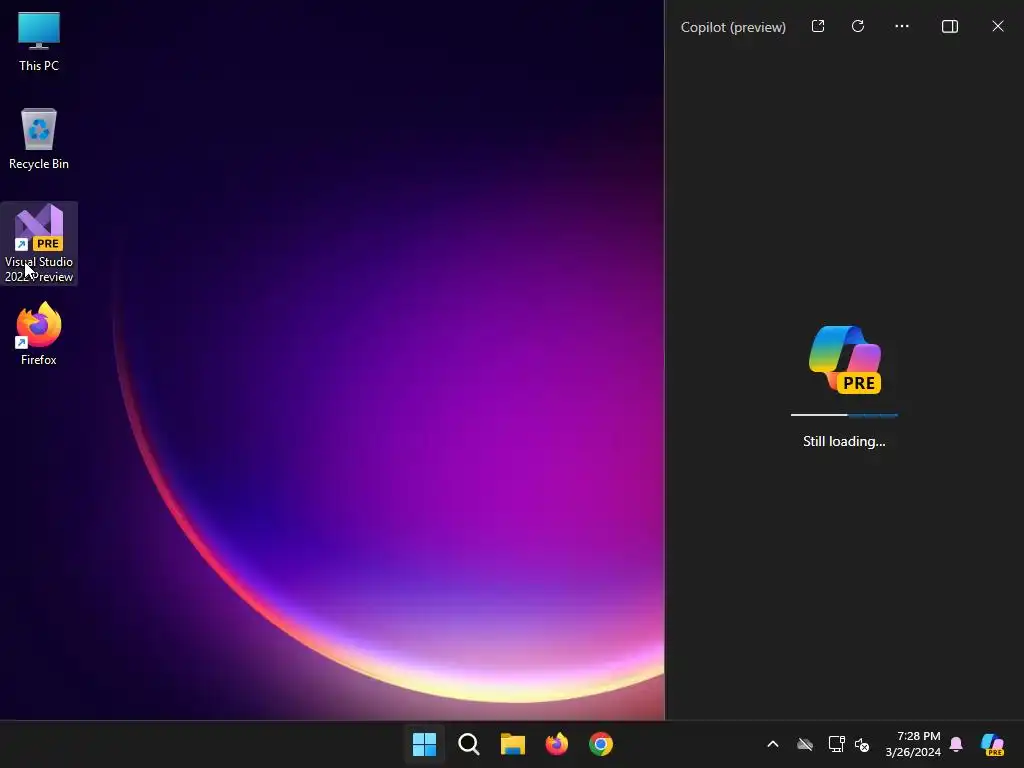
Task: Open network status tray icon
Action: coord(836,744)
